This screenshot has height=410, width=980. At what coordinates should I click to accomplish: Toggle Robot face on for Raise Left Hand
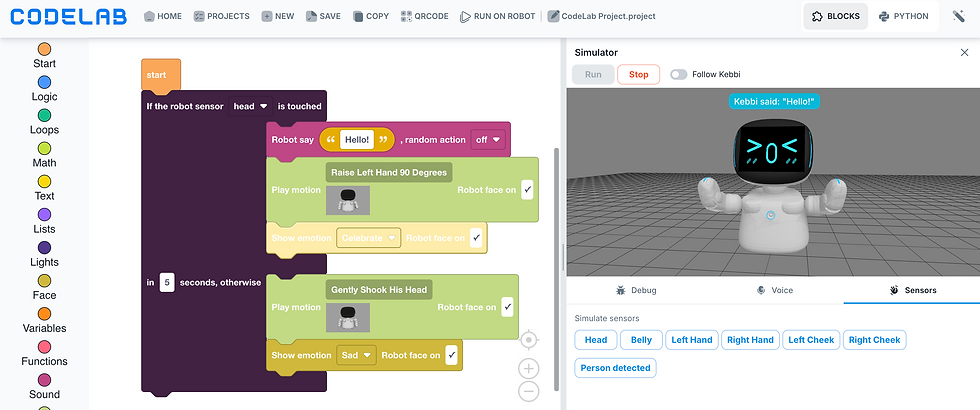click(527, 190)
